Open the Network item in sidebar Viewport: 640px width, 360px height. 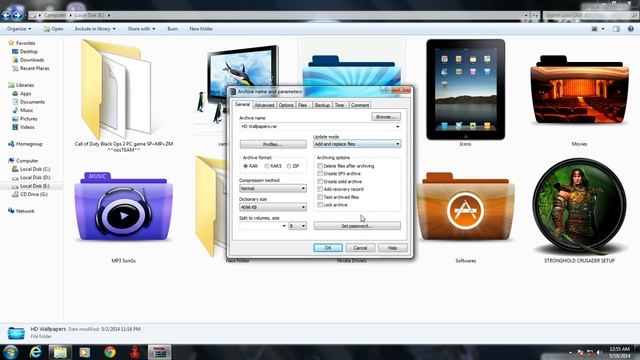pyautogui.click(x=25, y=211)
